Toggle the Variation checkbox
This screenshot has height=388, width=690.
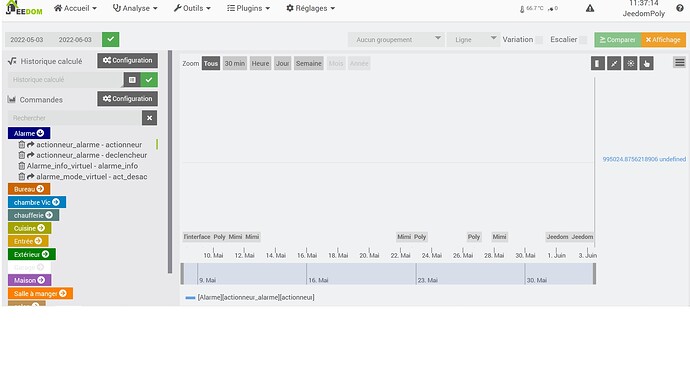click(x=539, y=40)
